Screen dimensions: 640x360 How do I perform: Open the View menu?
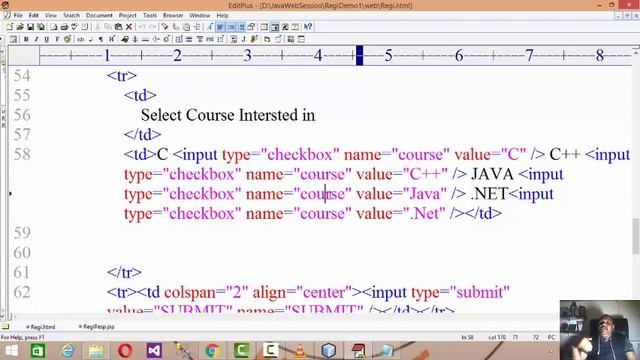coord(51,16)
